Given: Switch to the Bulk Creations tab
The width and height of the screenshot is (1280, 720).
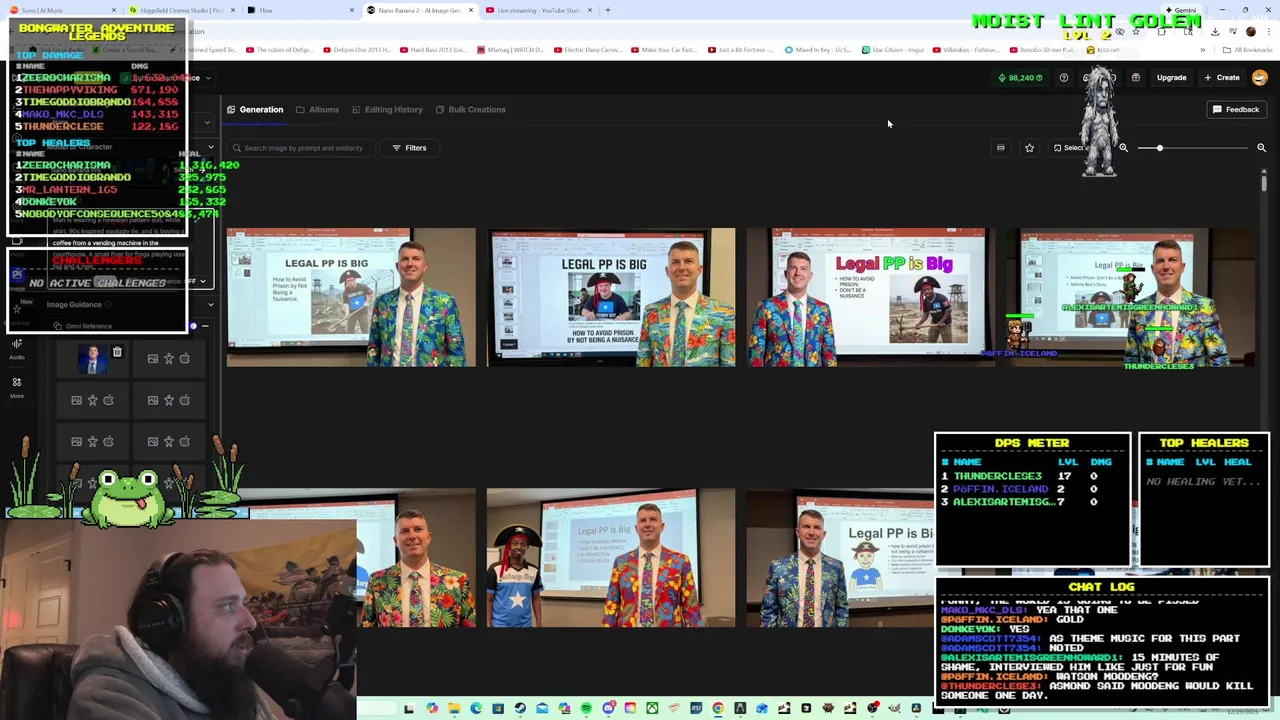Looking at the screenshot, I should (470, 109).
